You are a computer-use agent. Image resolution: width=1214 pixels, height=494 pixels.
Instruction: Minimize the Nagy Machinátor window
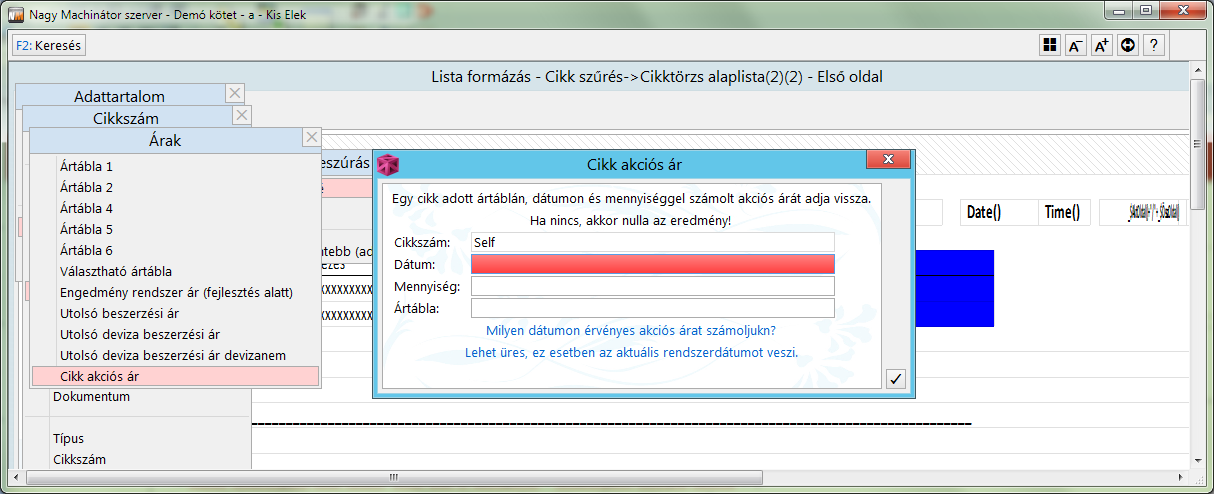(1119, 10)
